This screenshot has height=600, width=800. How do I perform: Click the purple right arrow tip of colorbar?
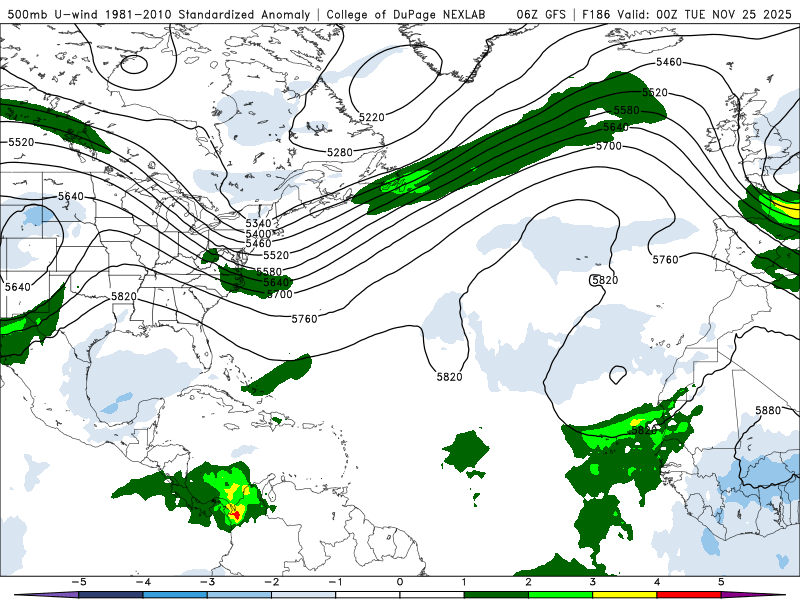click(753, 595)
